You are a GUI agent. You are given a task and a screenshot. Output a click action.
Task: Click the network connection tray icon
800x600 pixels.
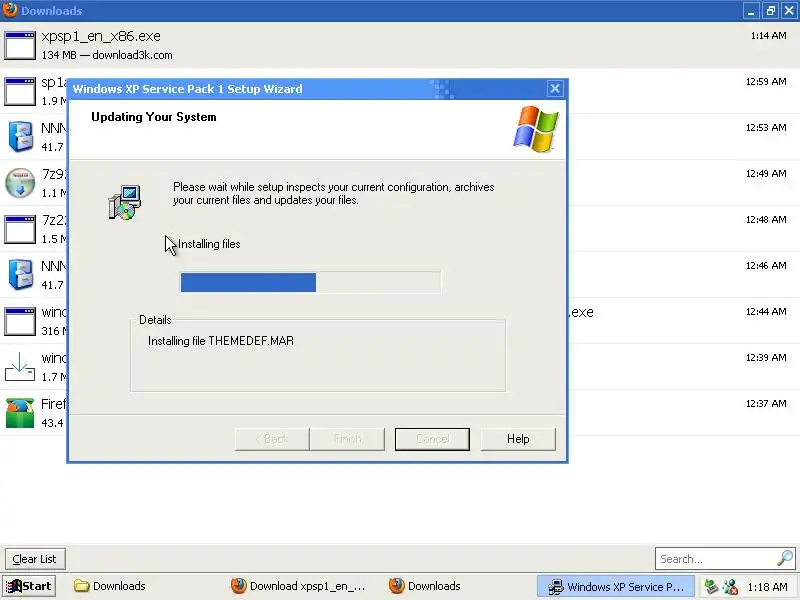point(731,586)
